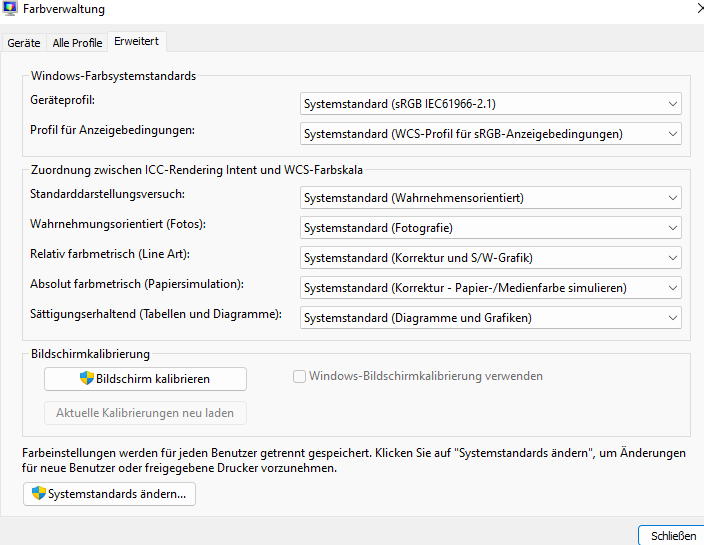
Task: Open Systemstandards ändern dialog button
Action: (x=109, y=494)
